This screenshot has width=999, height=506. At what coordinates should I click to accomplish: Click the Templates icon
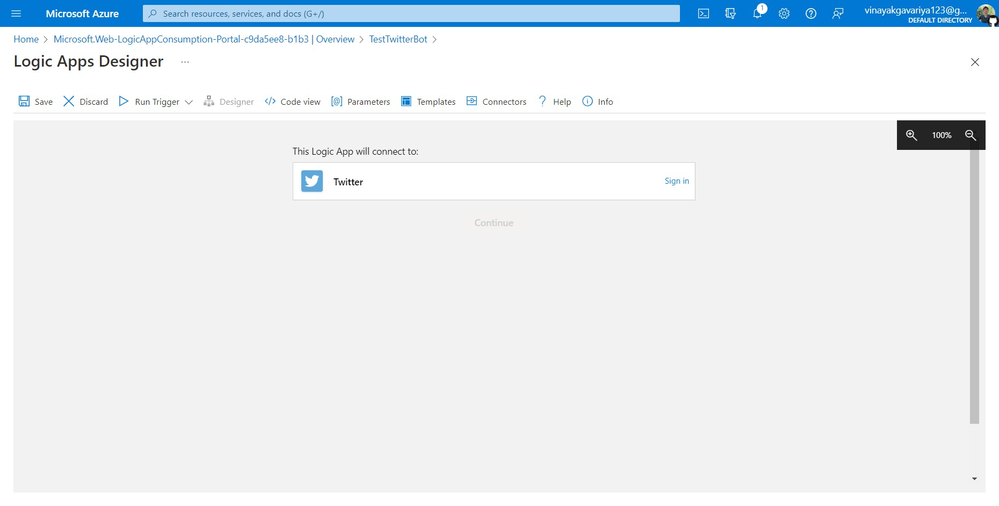tap(406, 101)
